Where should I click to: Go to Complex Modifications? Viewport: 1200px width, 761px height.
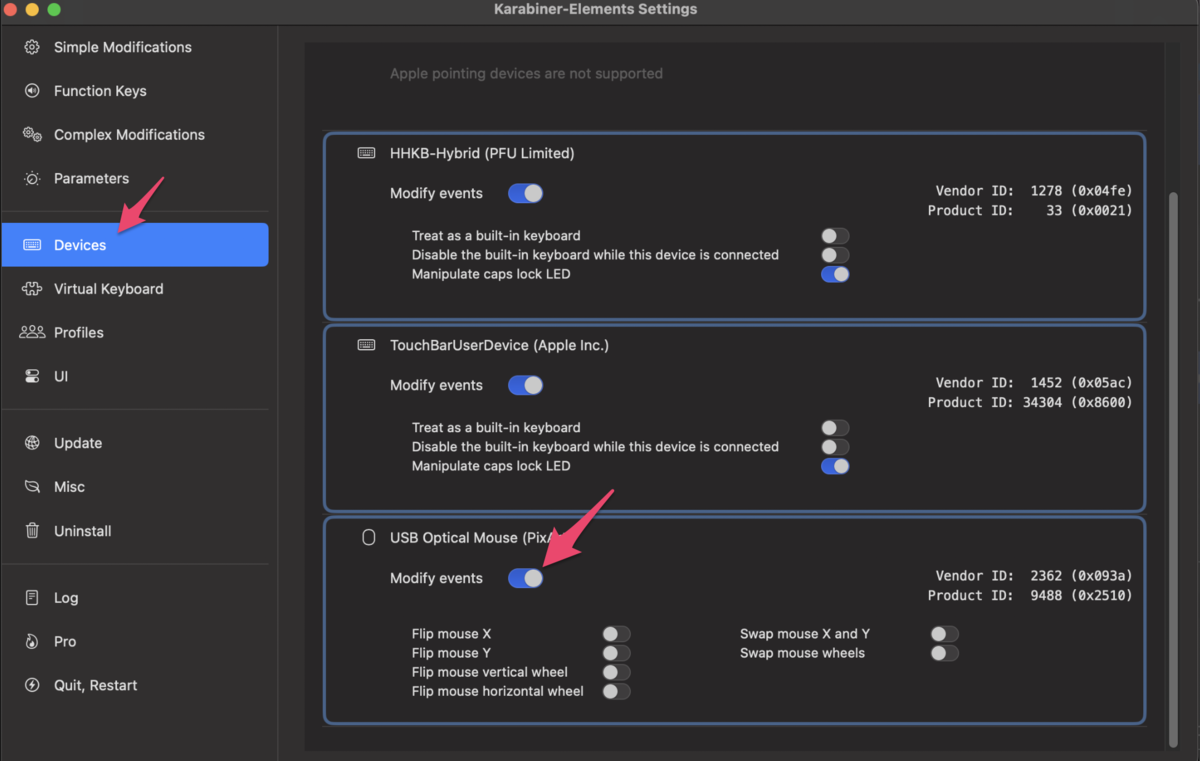point(135,135)
